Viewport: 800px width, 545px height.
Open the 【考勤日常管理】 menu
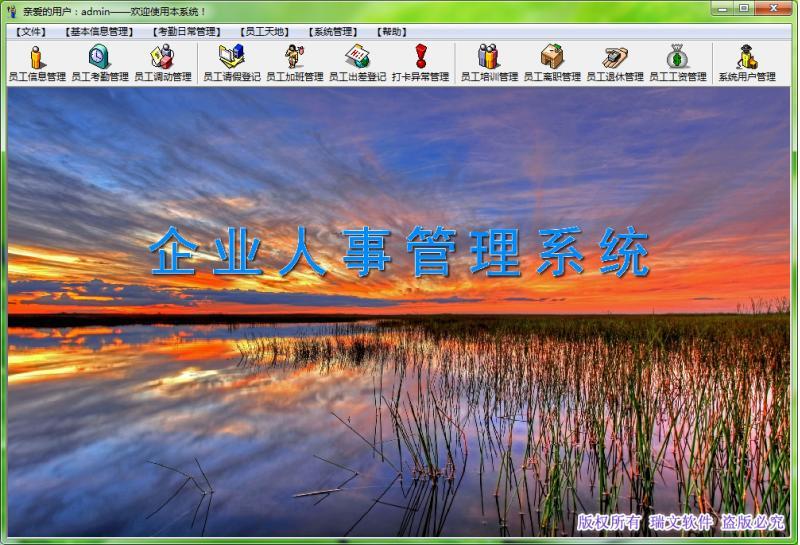tap(187, 32)
